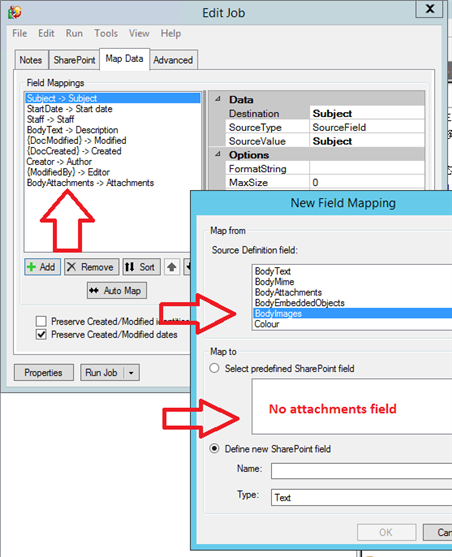Open the Run Job dropdown arrow
This screenshot has height=557, width=452.
coord(131,373)
